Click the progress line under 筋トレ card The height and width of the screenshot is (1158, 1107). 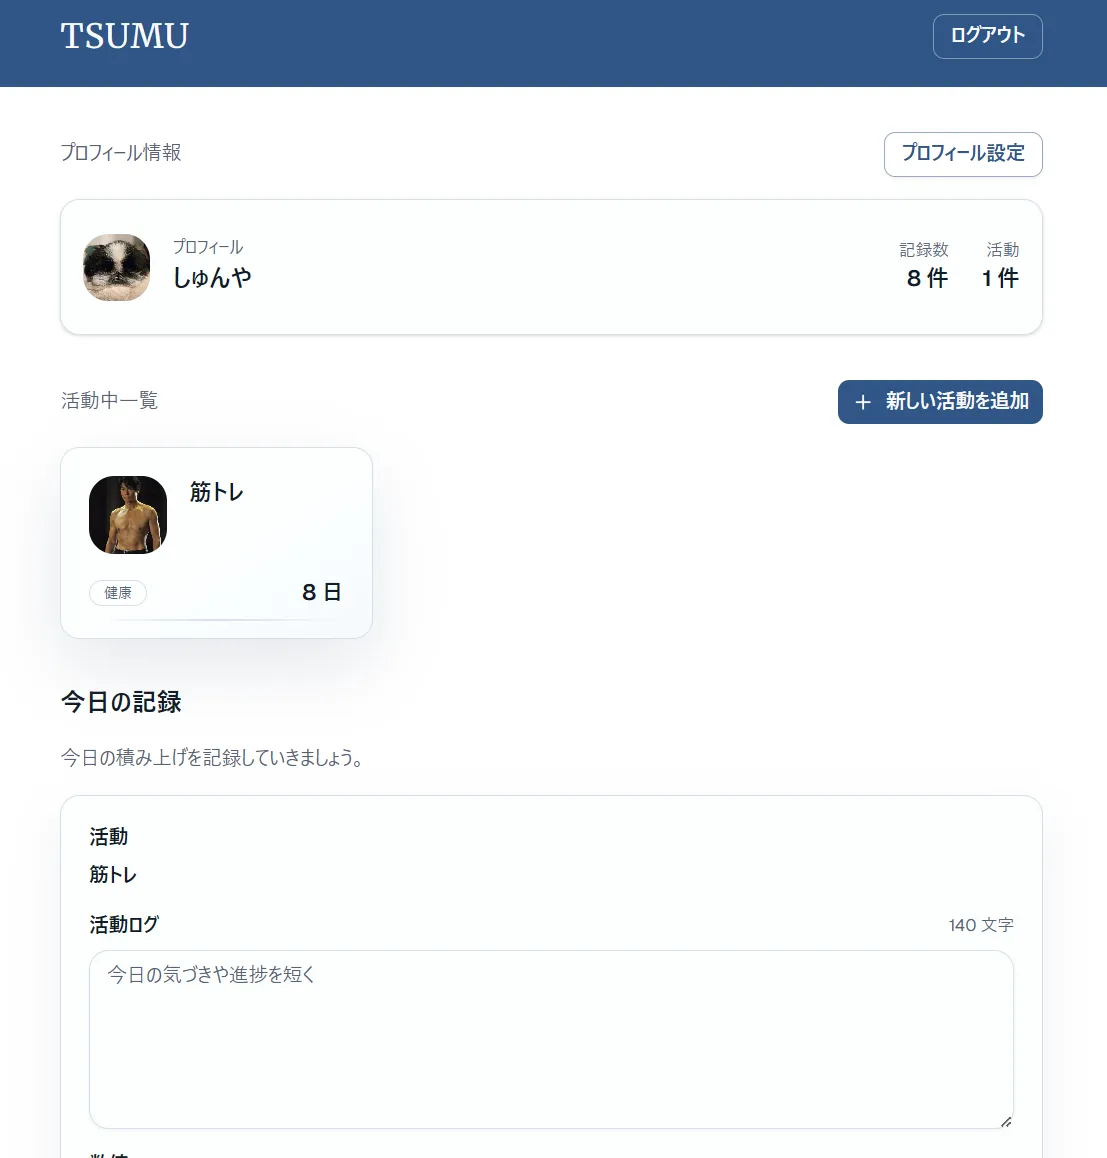pos(217,621)
